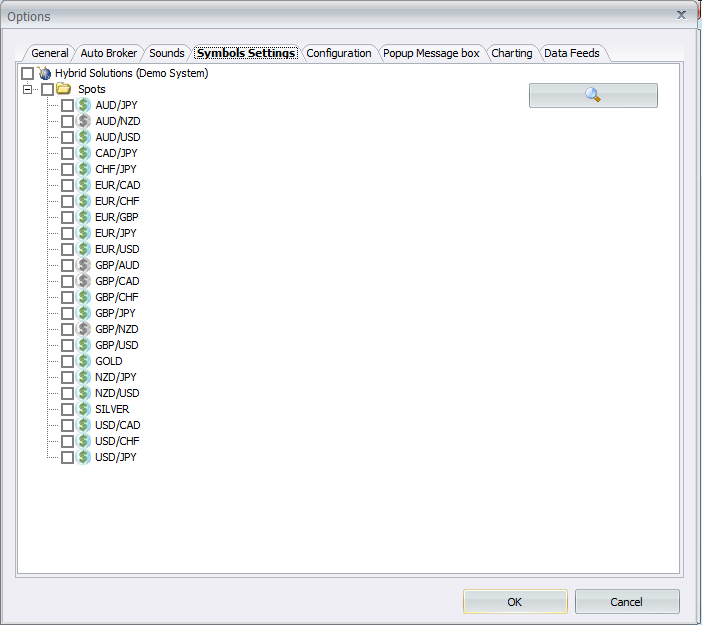Collapse the Spots tree node
Screen dimensions: 702x625
coord(27,89)
